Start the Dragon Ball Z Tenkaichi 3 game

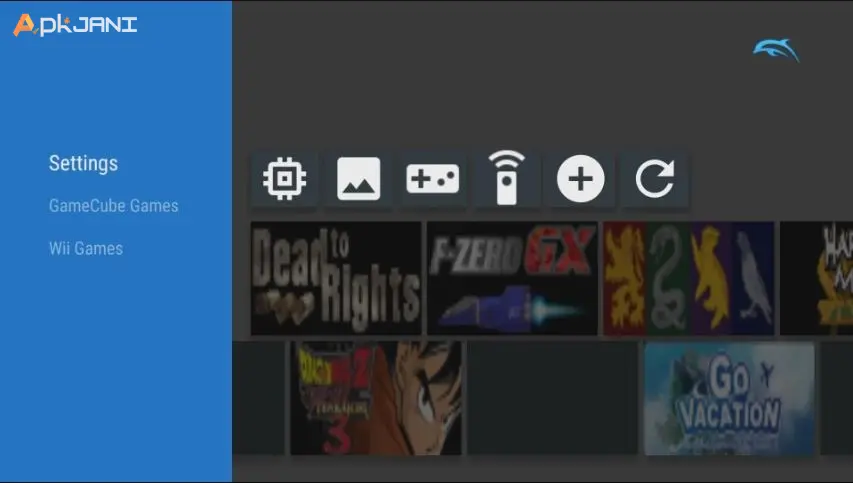pyautogui.click(x=376, y=398)
